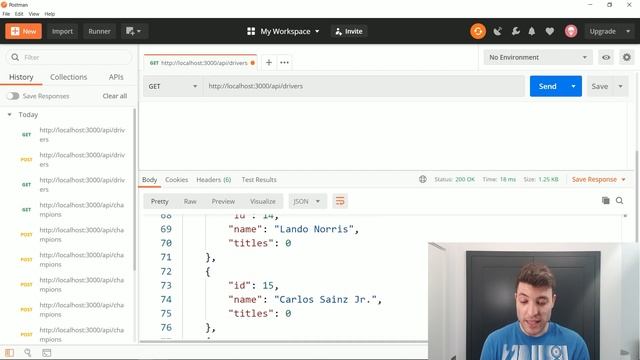Viewport: 640px width, 360px height.
Task: Open the new window dropdown icon
Action: [133, 31]
